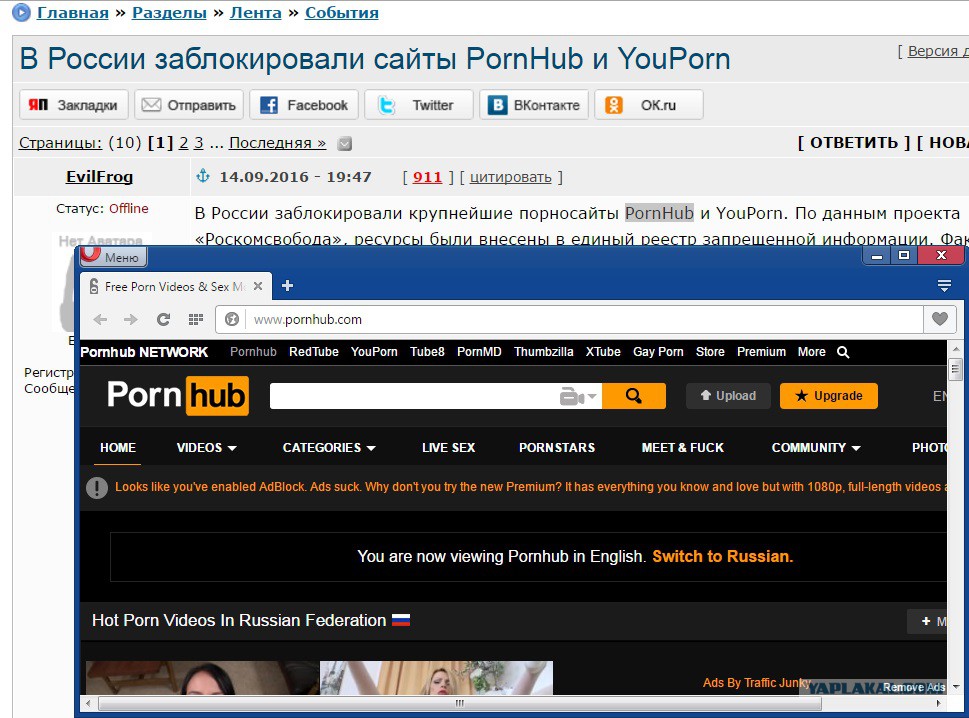The width and height of the screenshot is (969, 718).
Task: Open the Opera Меню button
Action: [x=112, y=256]
